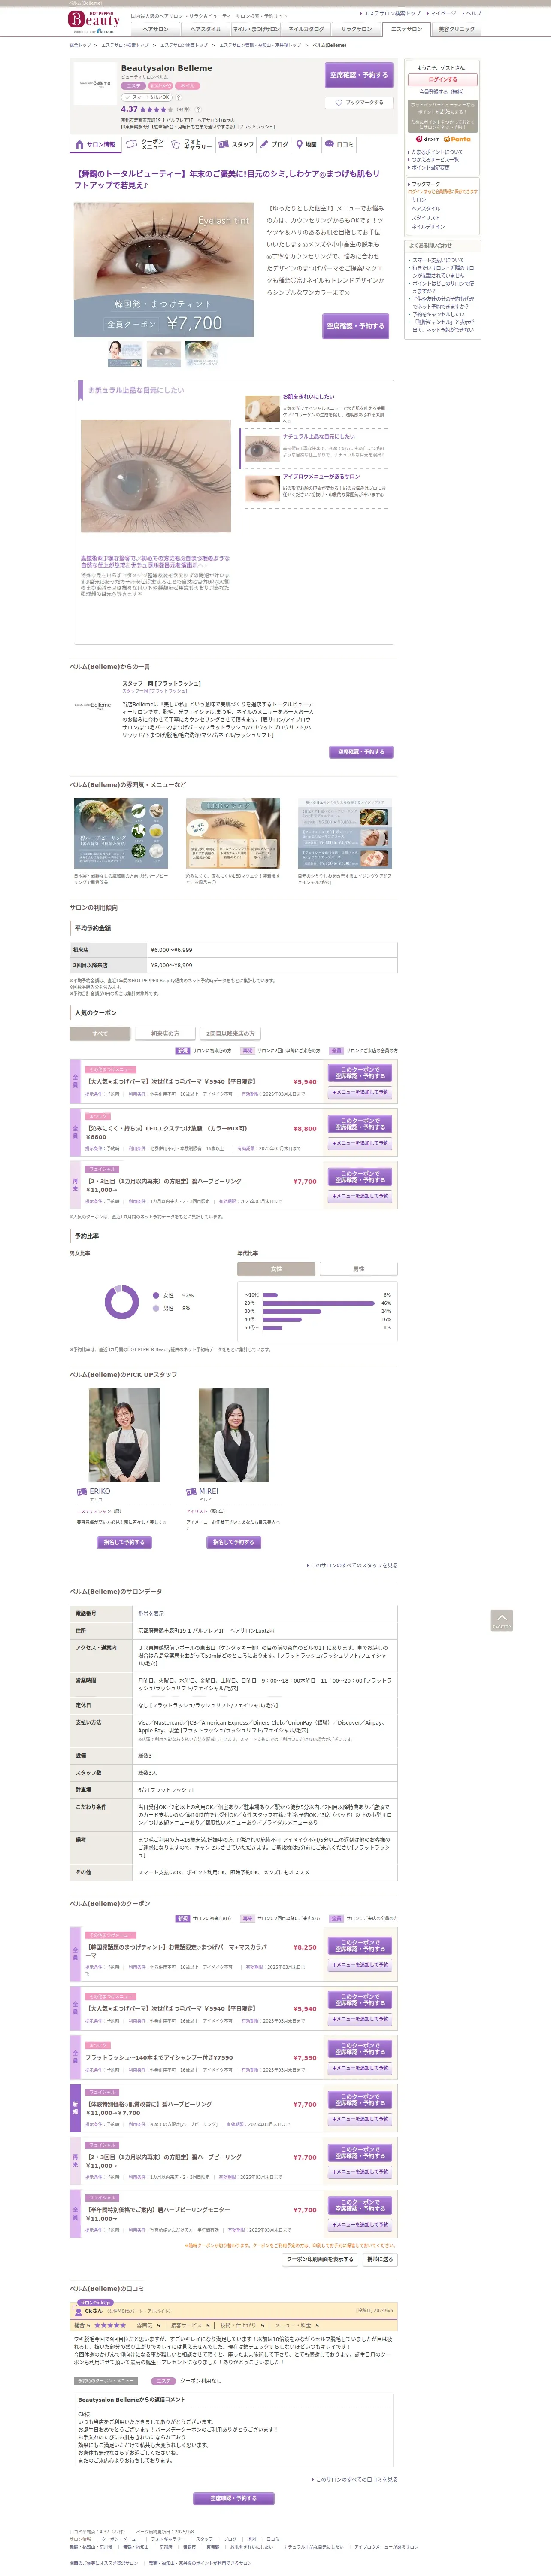Show the 女性 age ratio chart
Screen dimensions: 551x2576
[x=276, y=1269]
